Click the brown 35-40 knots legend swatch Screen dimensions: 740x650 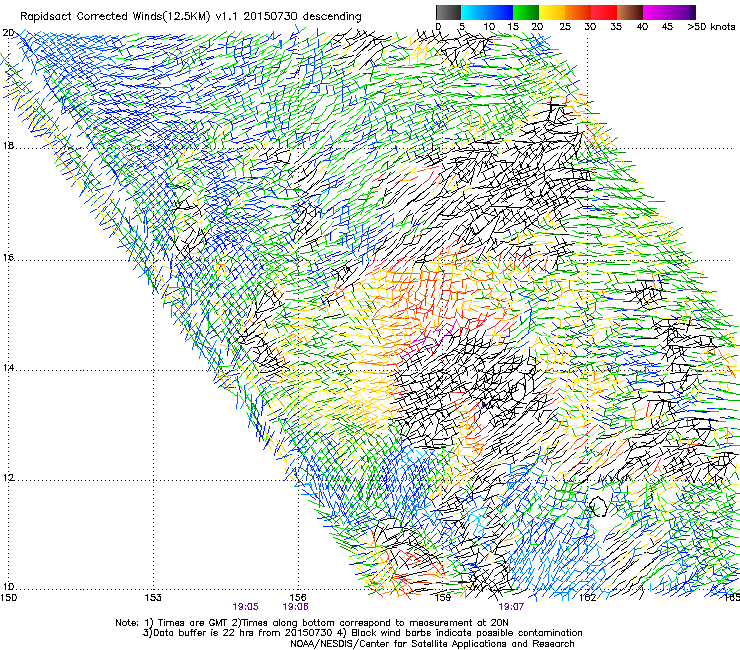coord(630,12)
